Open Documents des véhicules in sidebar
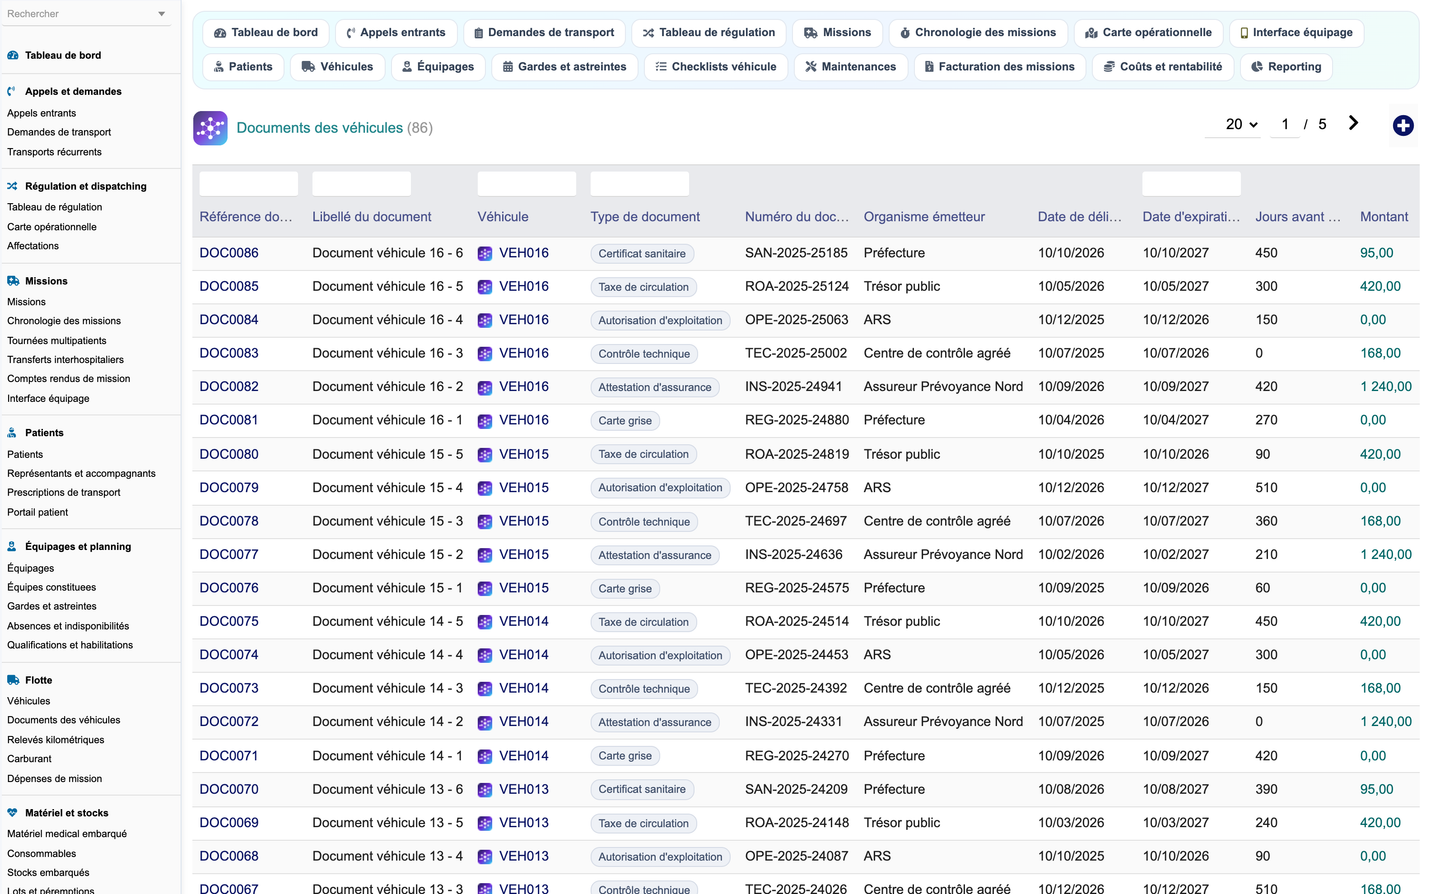Viewport: 1445px width, 894px height. click(64, 720)
